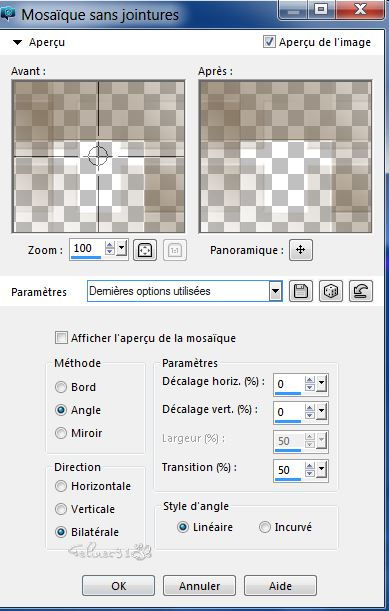Click the randomize parameters dice icon
The image size is (389, 611).
click(x=331, y=291)
